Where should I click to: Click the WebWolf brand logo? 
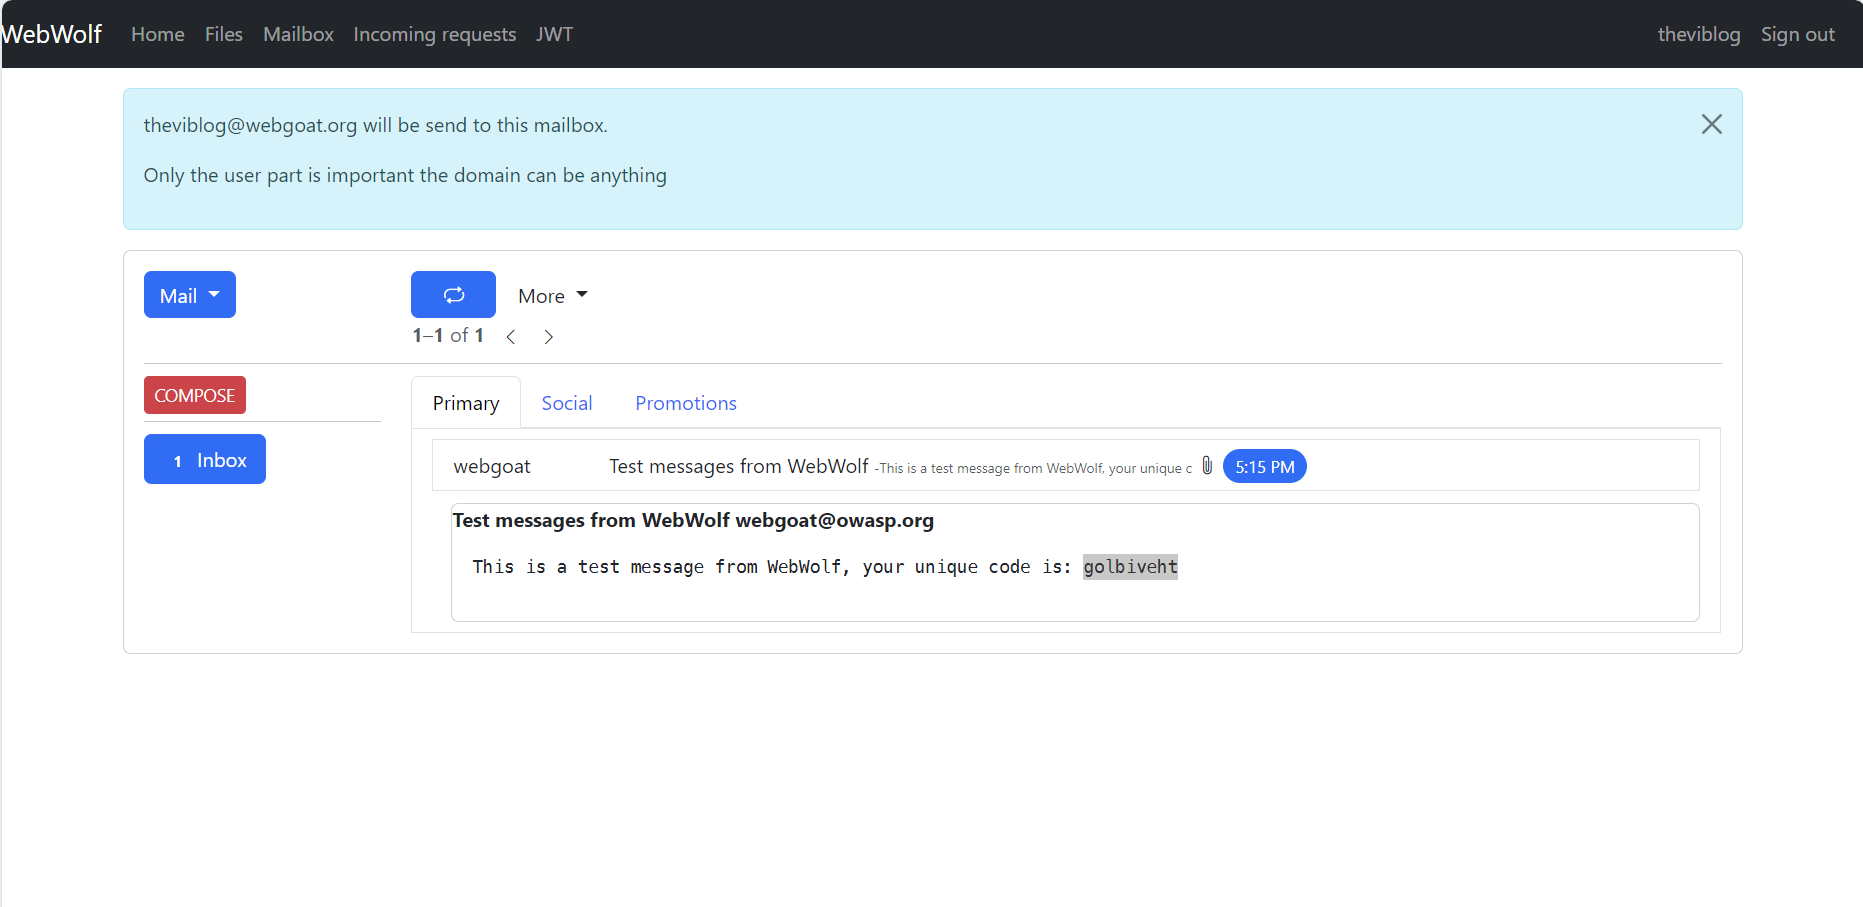point(52,34)
